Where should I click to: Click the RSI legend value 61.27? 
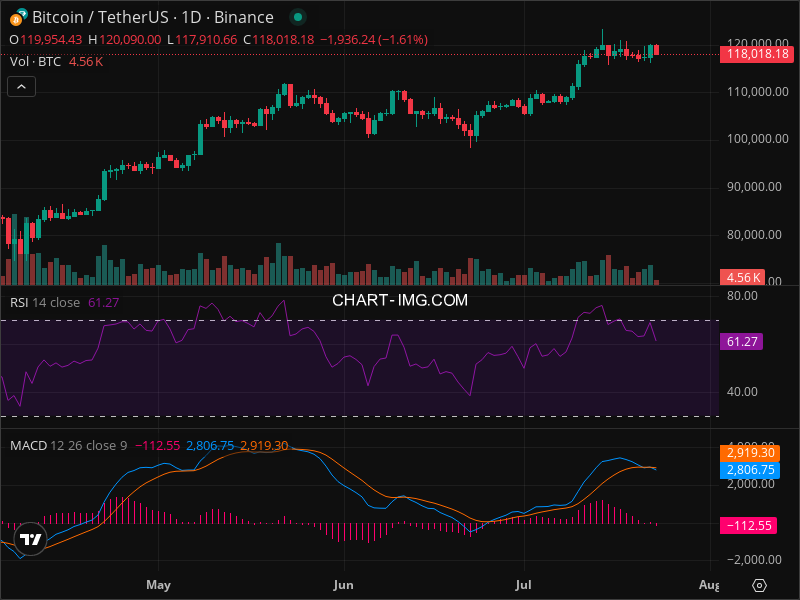(x=104, y=303)
